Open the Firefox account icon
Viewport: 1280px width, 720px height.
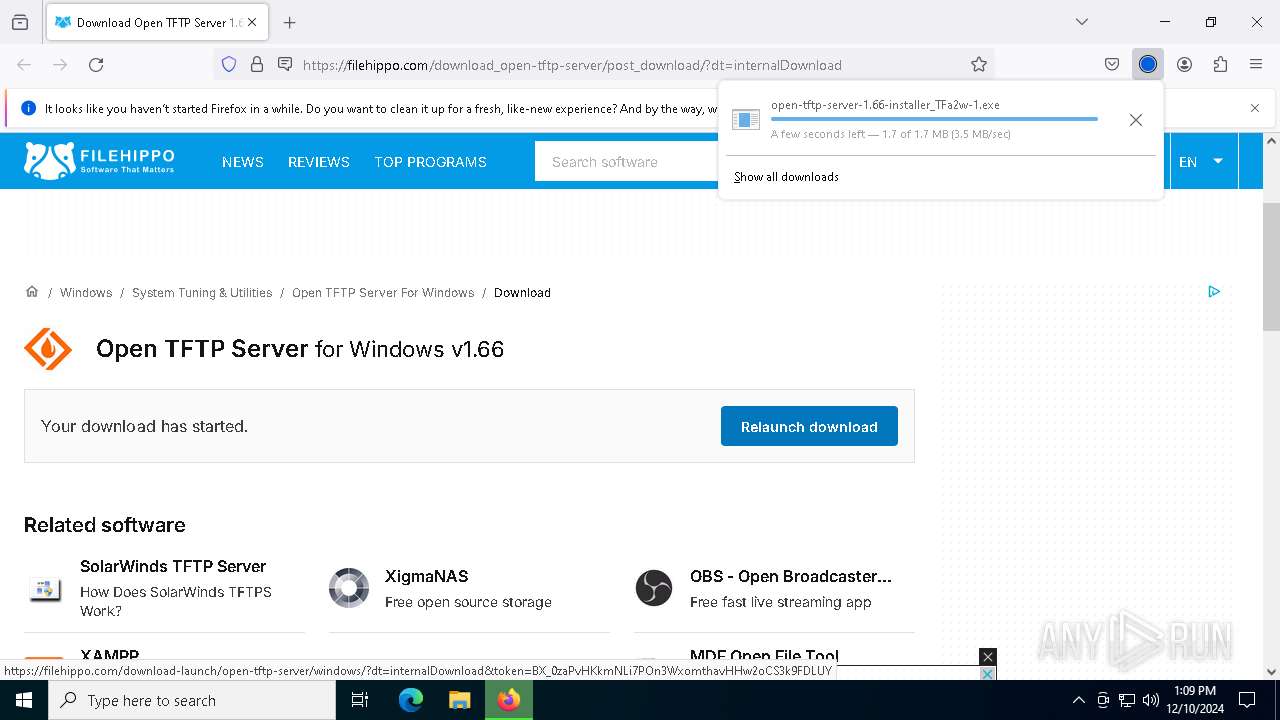1184,65
